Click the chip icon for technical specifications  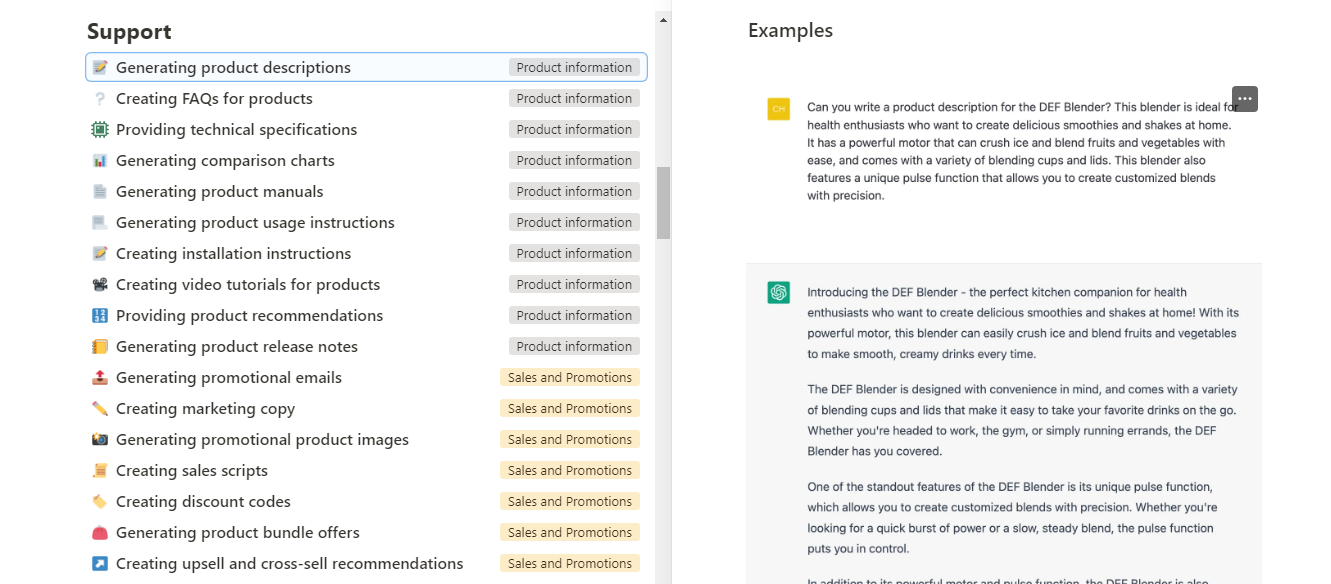coord(100,130)
